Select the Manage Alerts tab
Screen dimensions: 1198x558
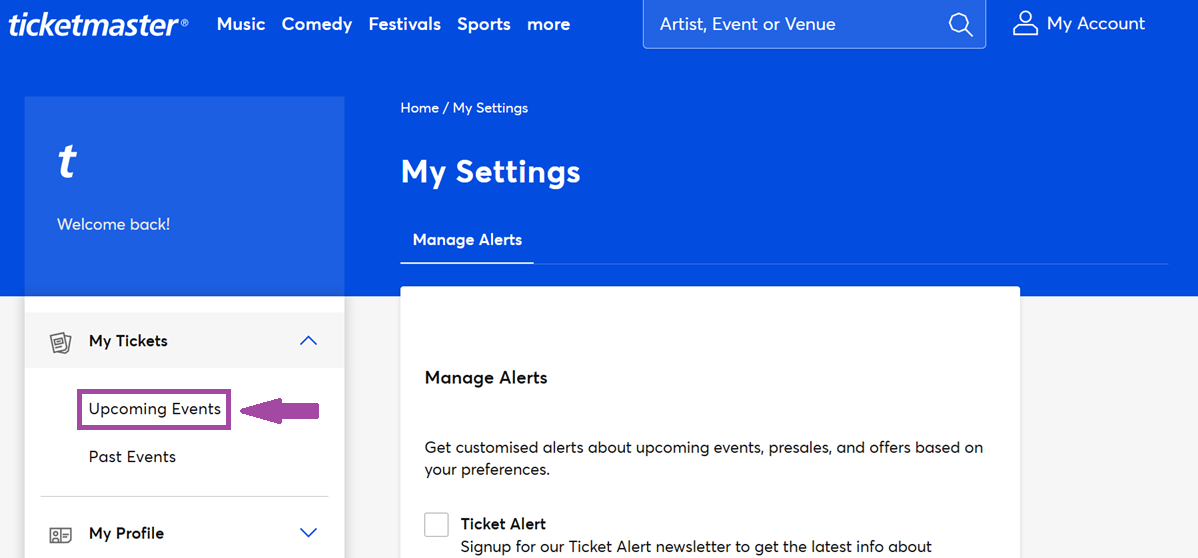pos(467,240)
